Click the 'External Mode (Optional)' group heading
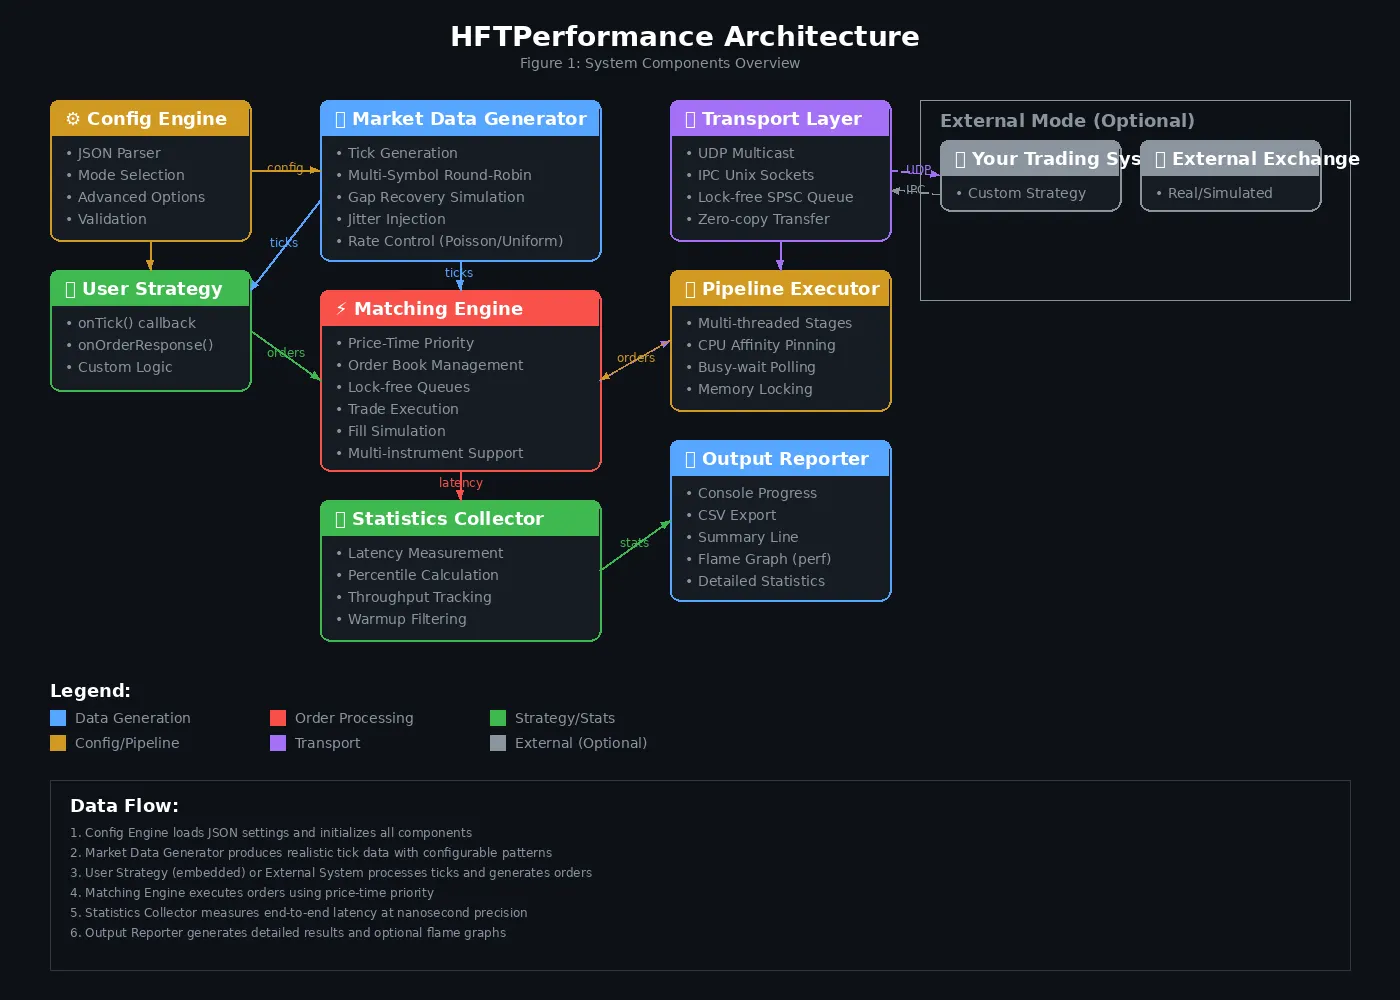The image size is (1400, 1000). [1067, 121]
